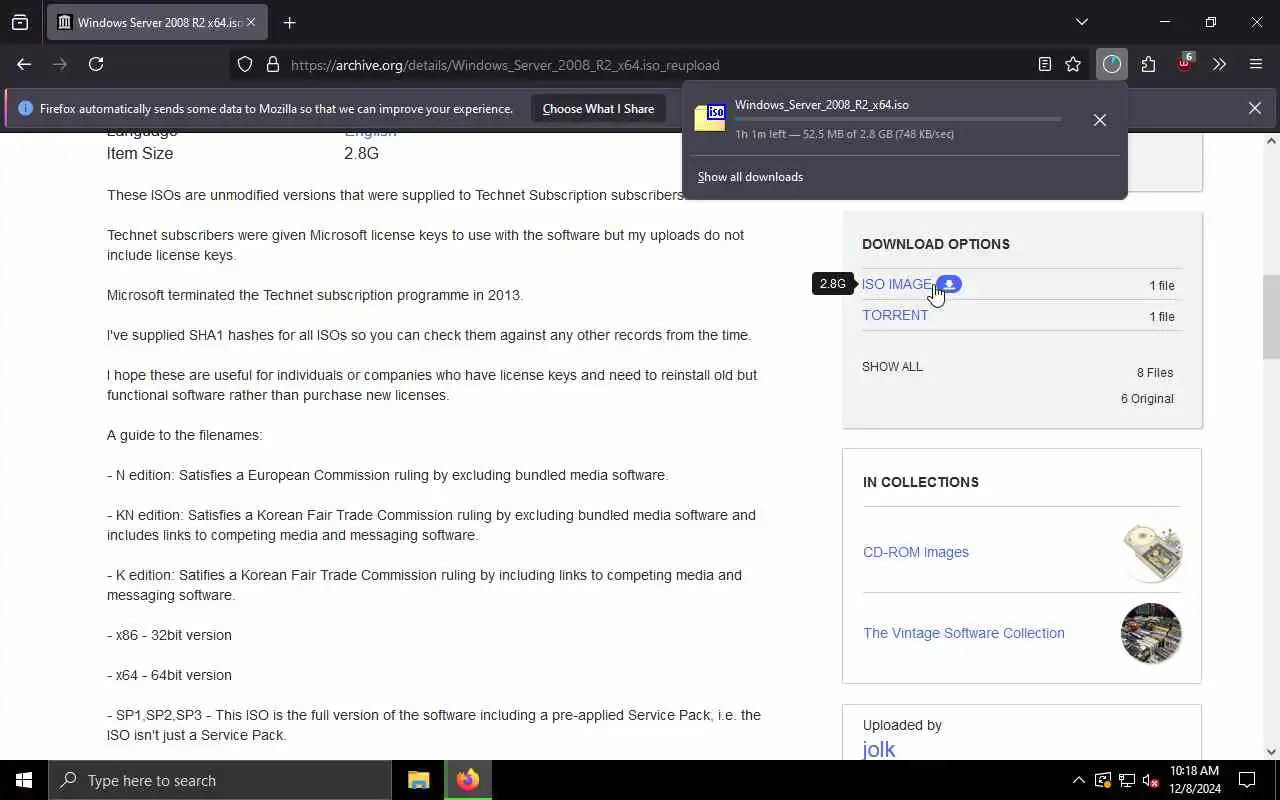This screenshot has width=1280, height=800.
Task: Toggle reader view icon
Action: pyautogui.click(x=1044, y=64)
